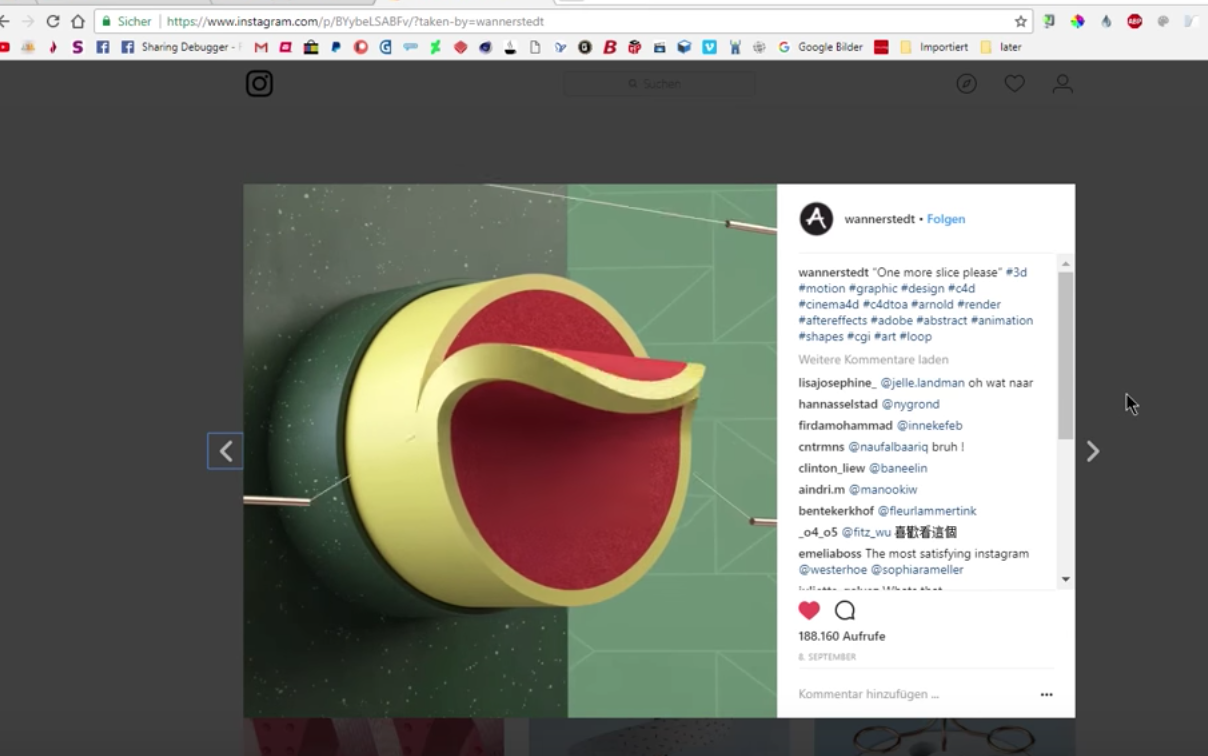Image resolution: width=1208 pixels, height=756 pixels.
Task: Click Weitere Kommentare laden
Action: tap(873, 360)
